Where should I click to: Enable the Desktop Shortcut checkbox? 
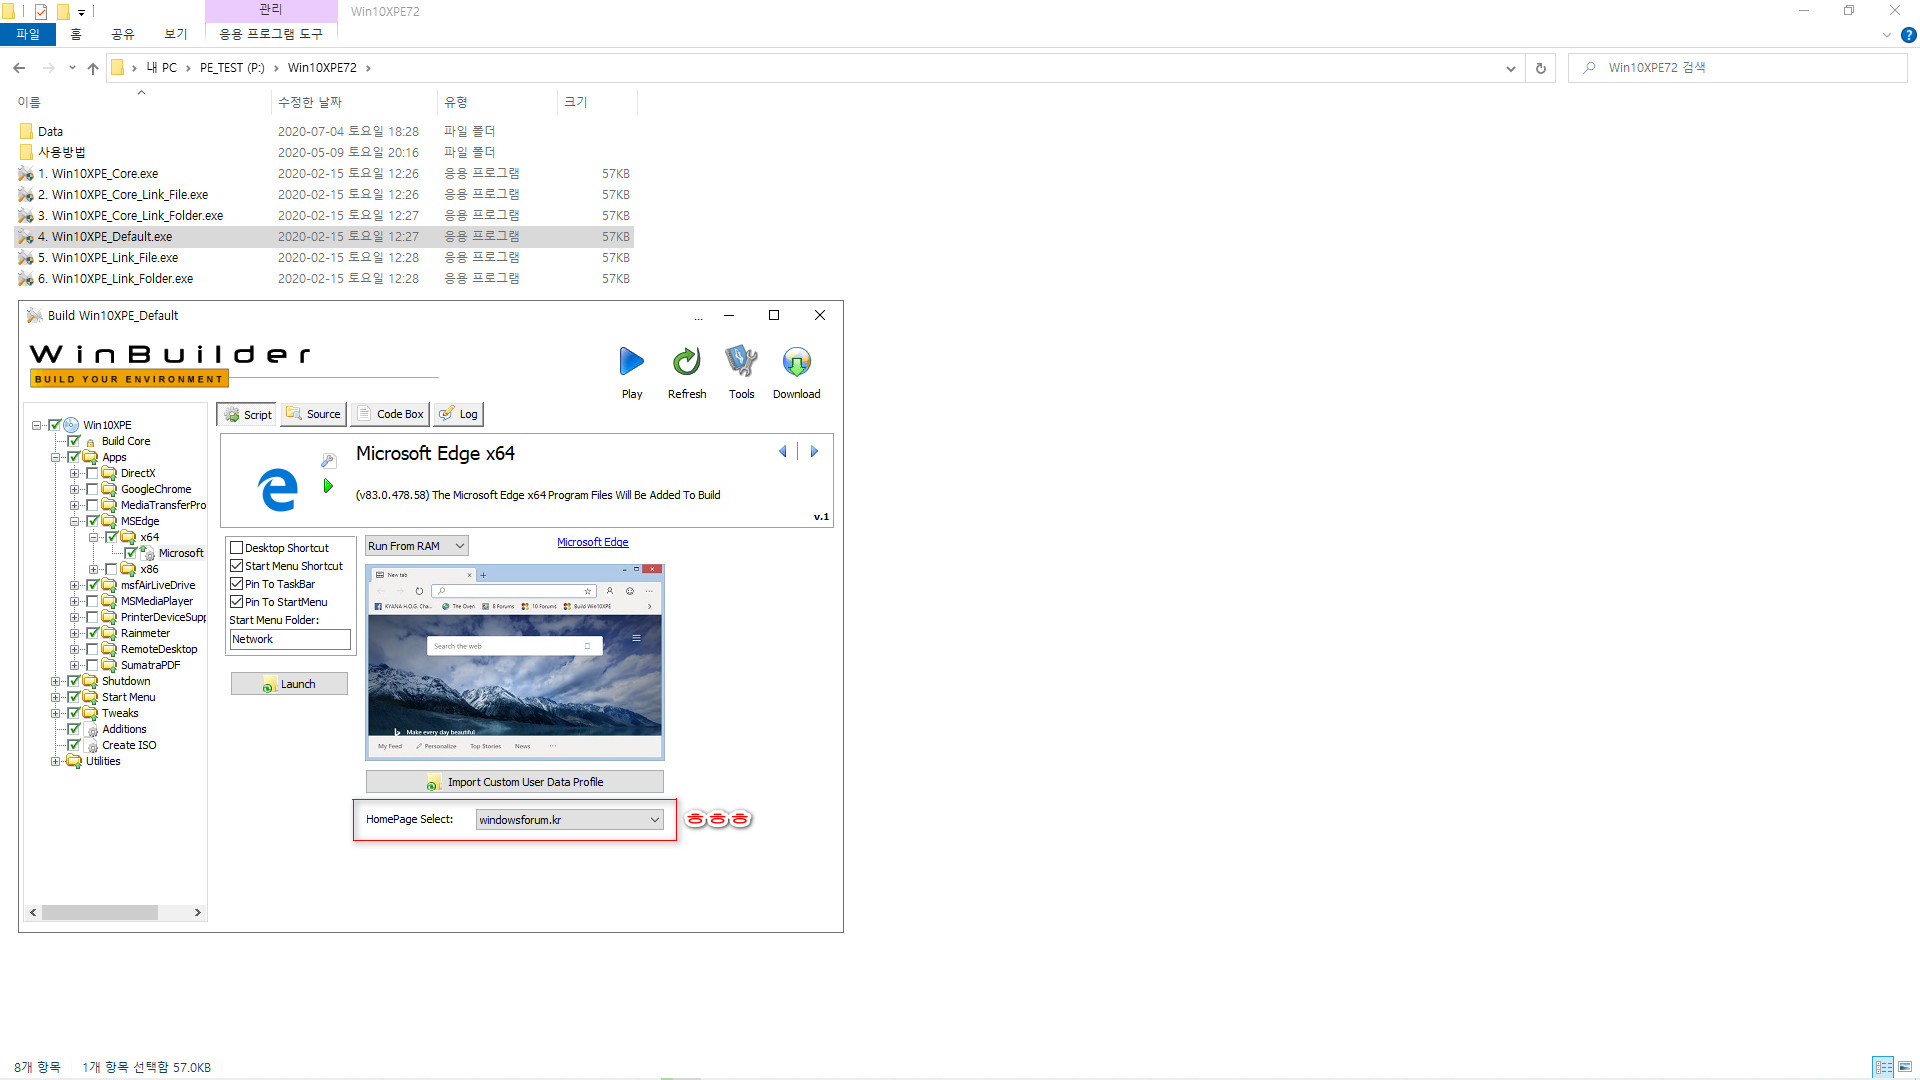point(237,548)
